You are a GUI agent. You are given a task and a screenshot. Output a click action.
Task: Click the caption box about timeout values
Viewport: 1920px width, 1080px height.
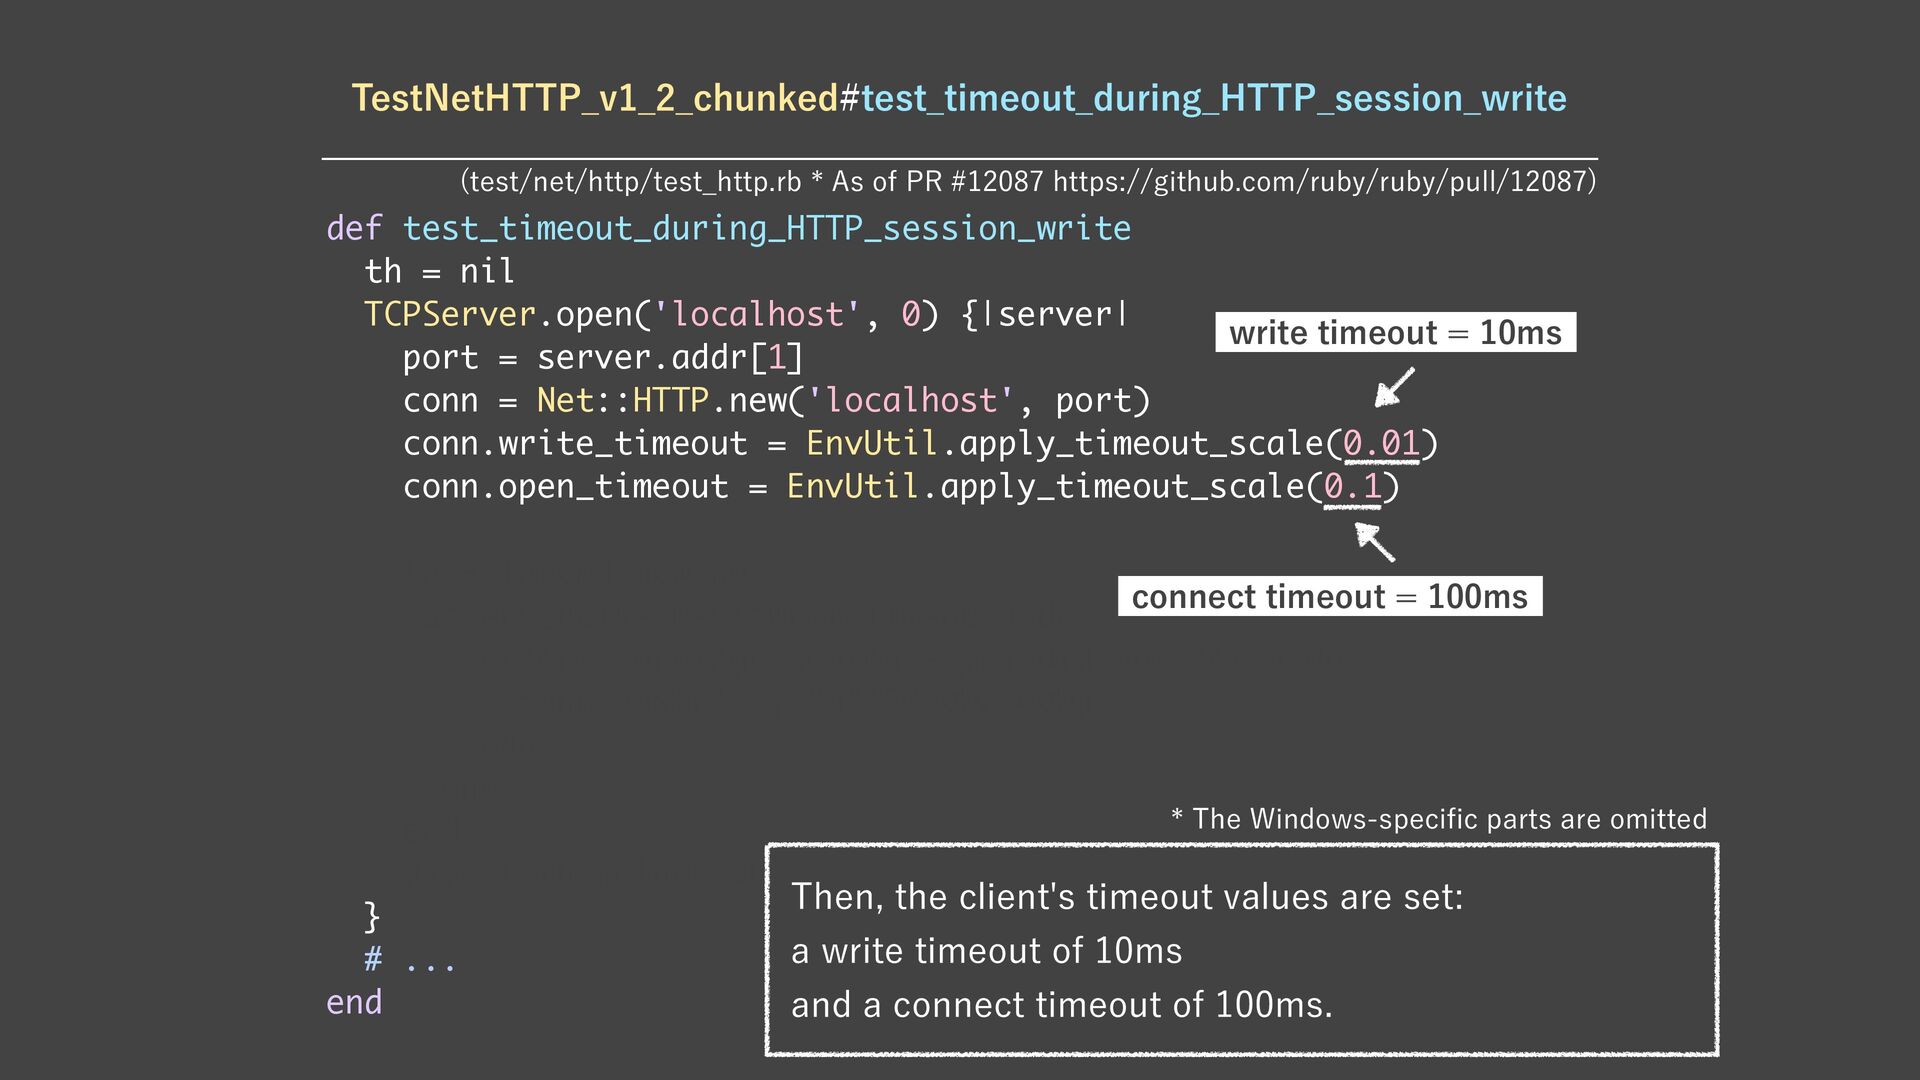pos(1241,950)
